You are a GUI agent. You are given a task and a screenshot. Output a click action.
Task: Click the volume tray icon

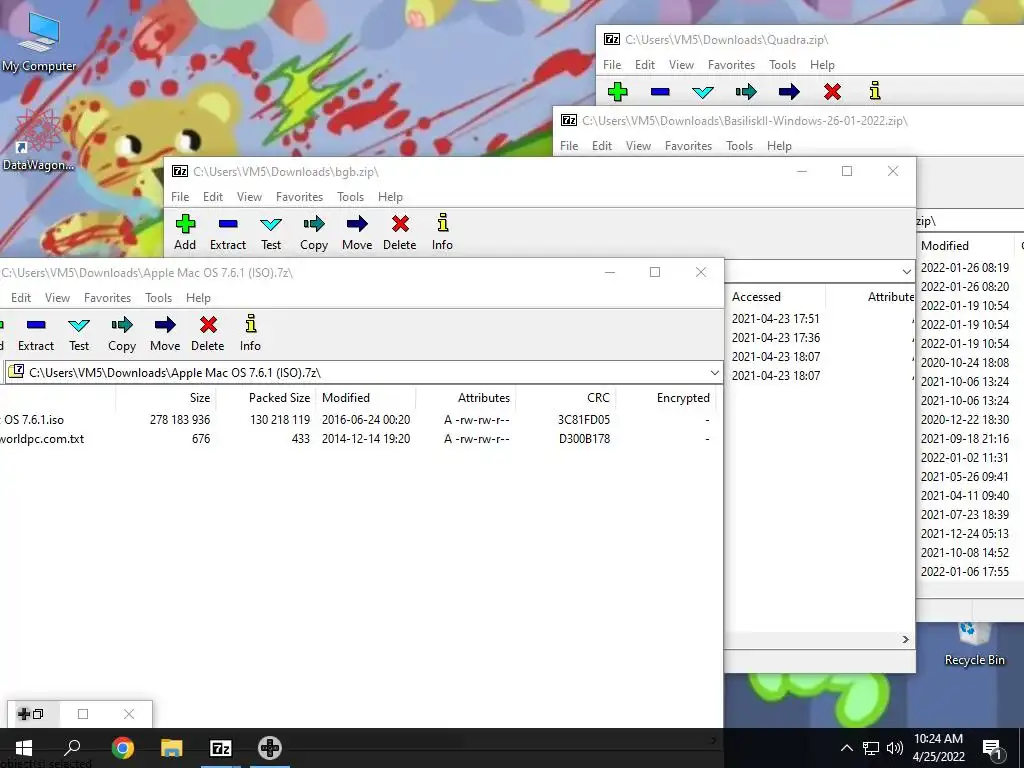coord(895,748)
